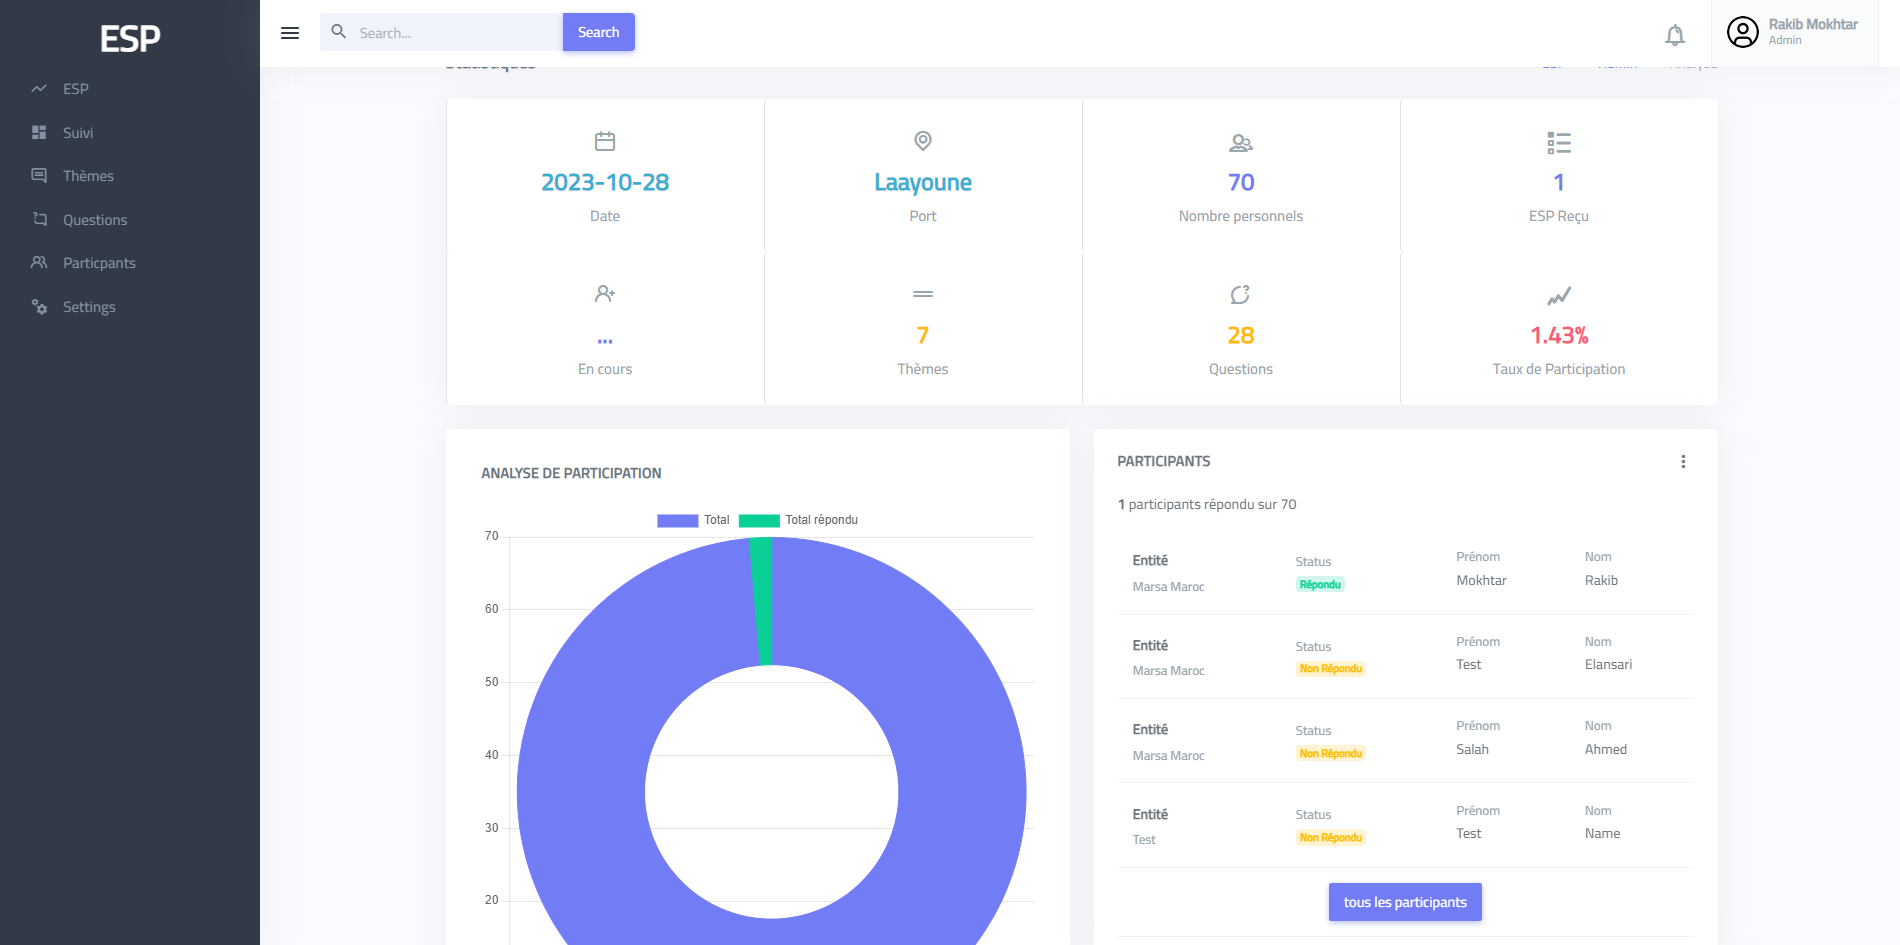Click the refresh icon above Questions

point(1240,295)
